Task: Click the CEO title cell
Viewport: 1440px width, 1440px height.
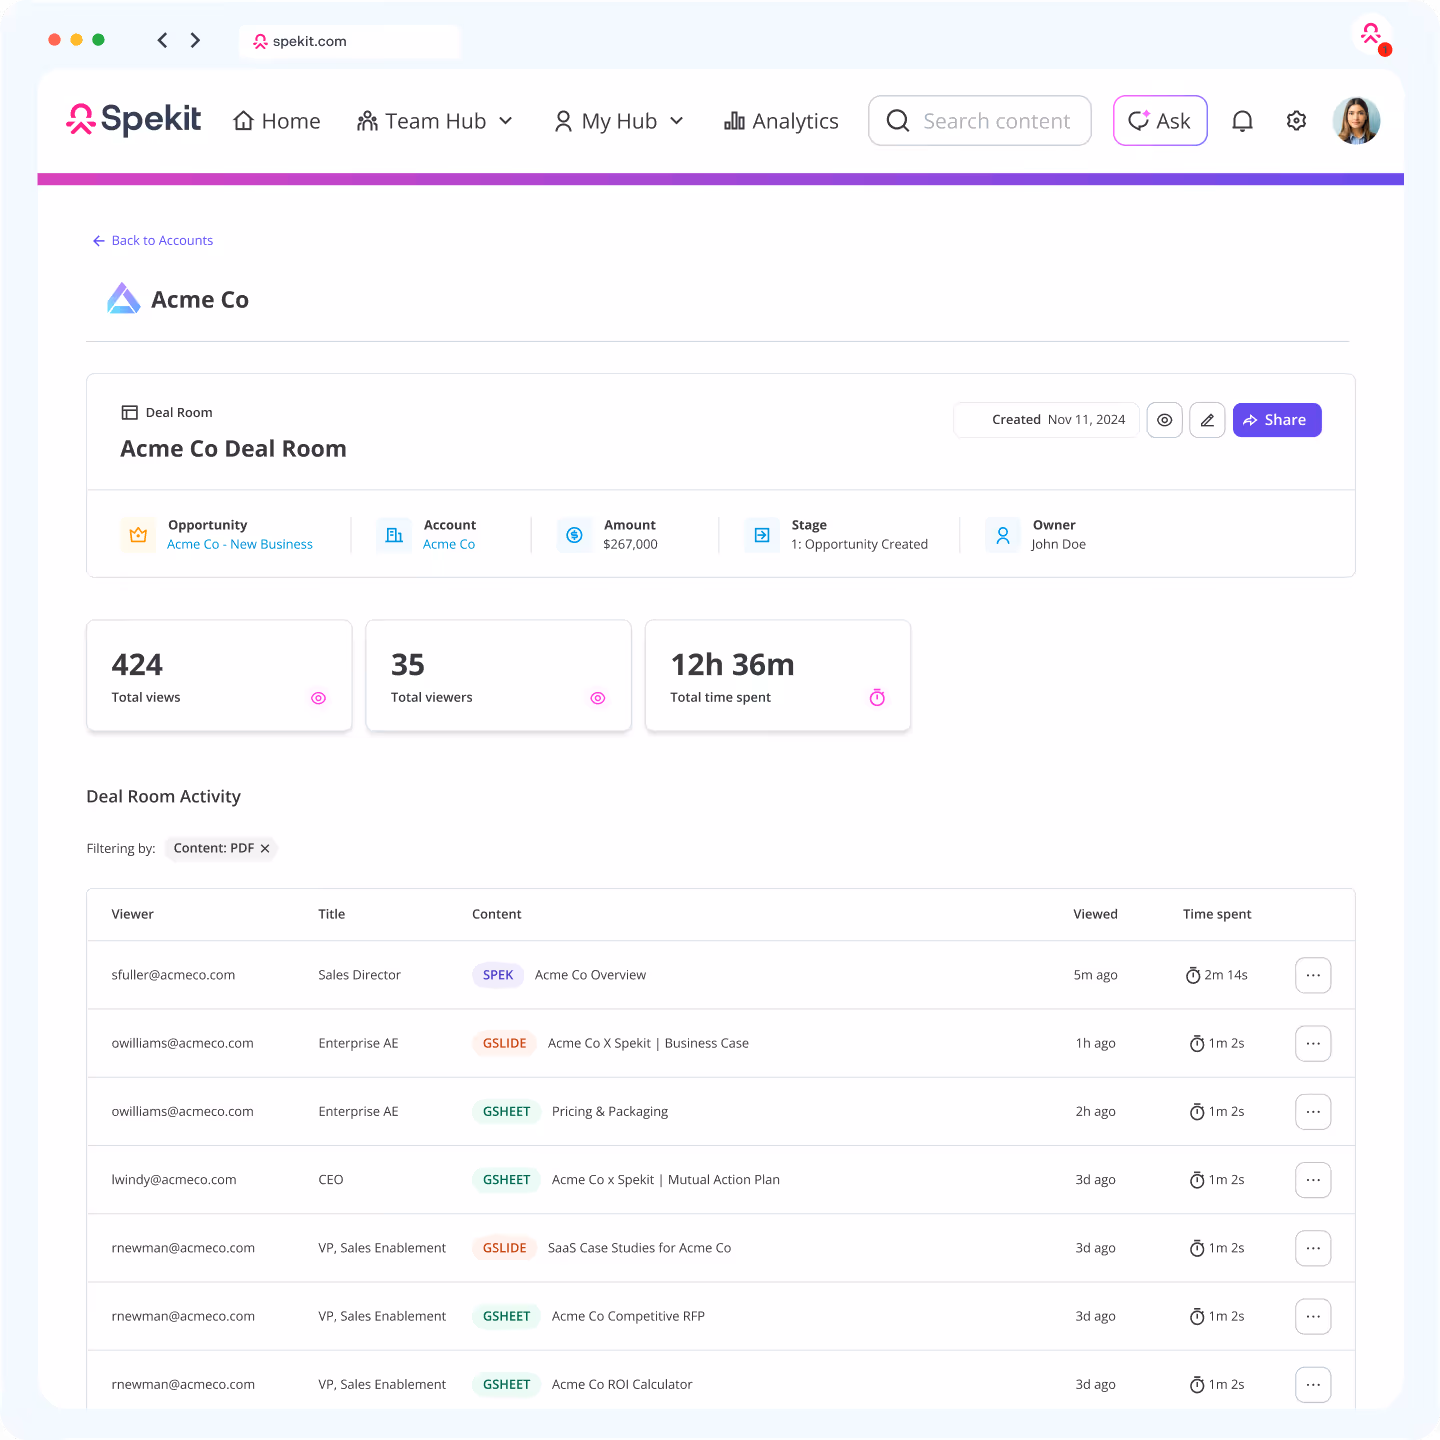Action: (331, 1180)
